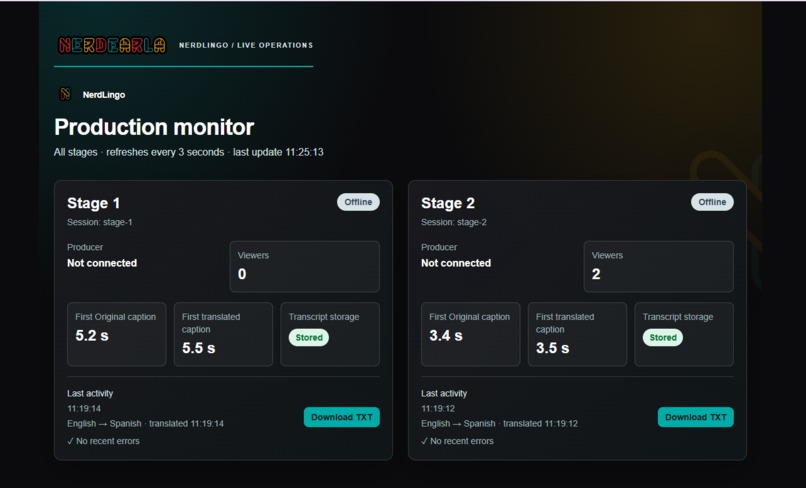Click the NerdLingo label text
This screenshot has width=806, height=488.
[x=104, y=95]
